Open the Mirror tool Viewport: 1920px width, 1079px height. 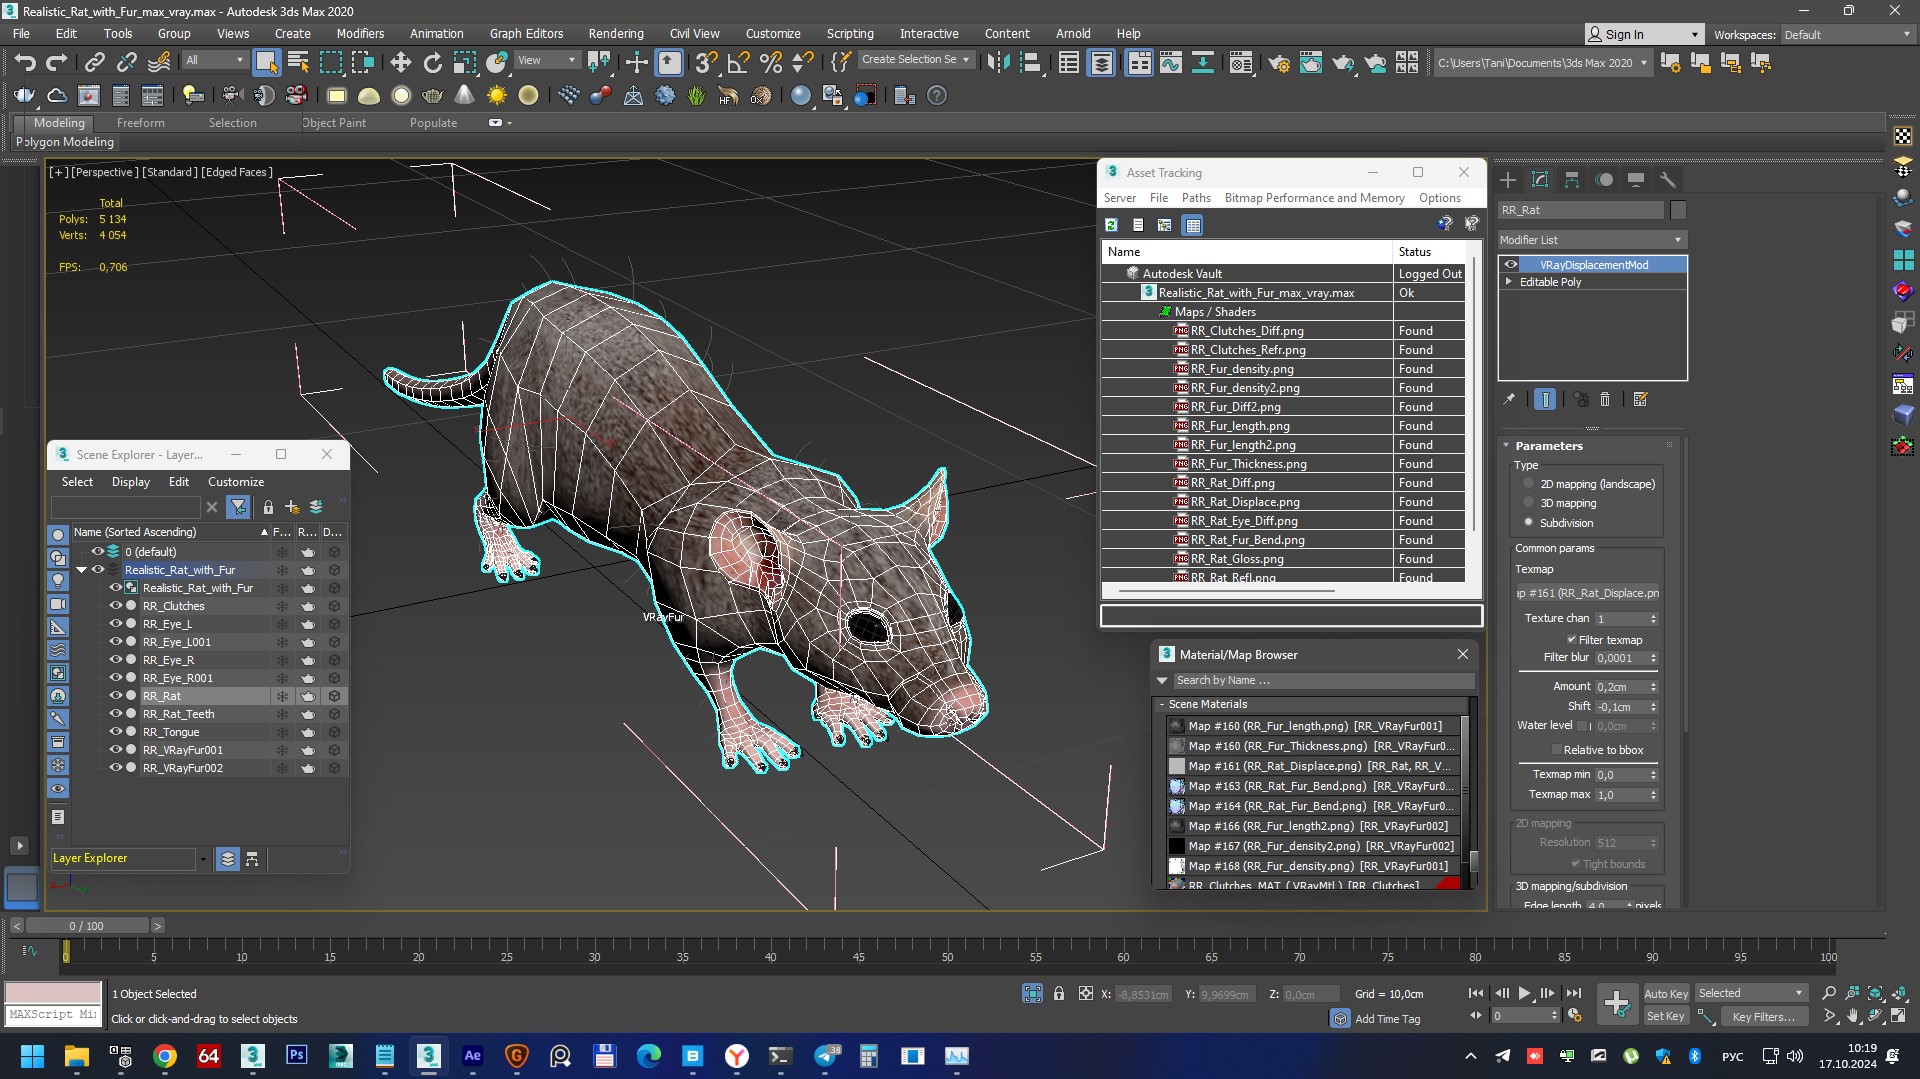point(998,63)
